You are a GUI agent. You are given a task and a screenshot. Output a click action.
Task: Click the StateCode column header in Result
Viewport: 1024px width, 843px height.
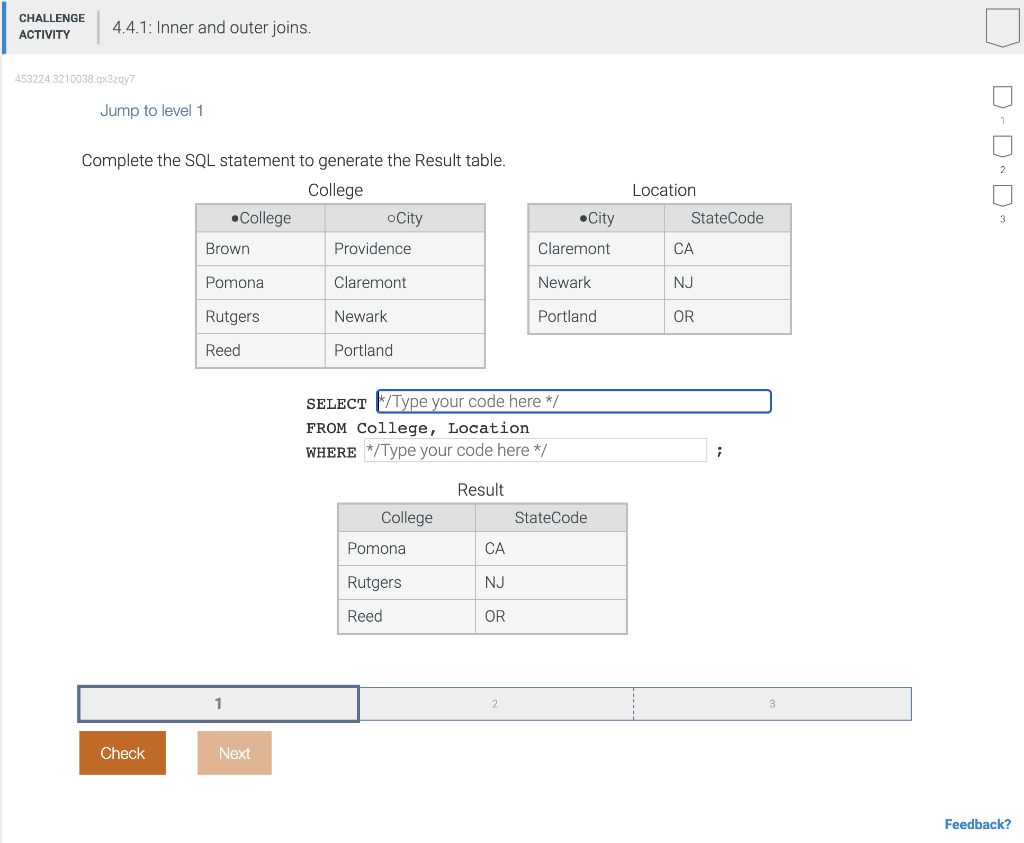coord(551,517)
